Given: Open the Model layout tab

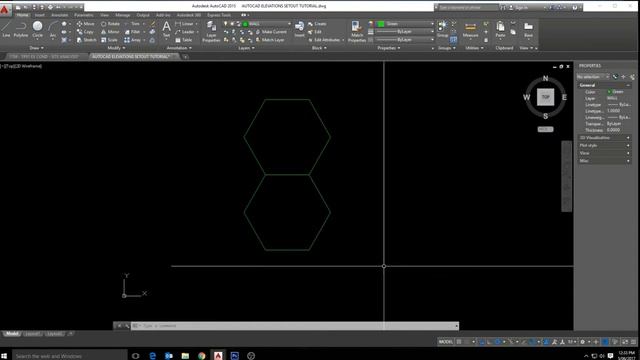Looking at the screenshot, I should pyautogui.click(x=11, y=334).
